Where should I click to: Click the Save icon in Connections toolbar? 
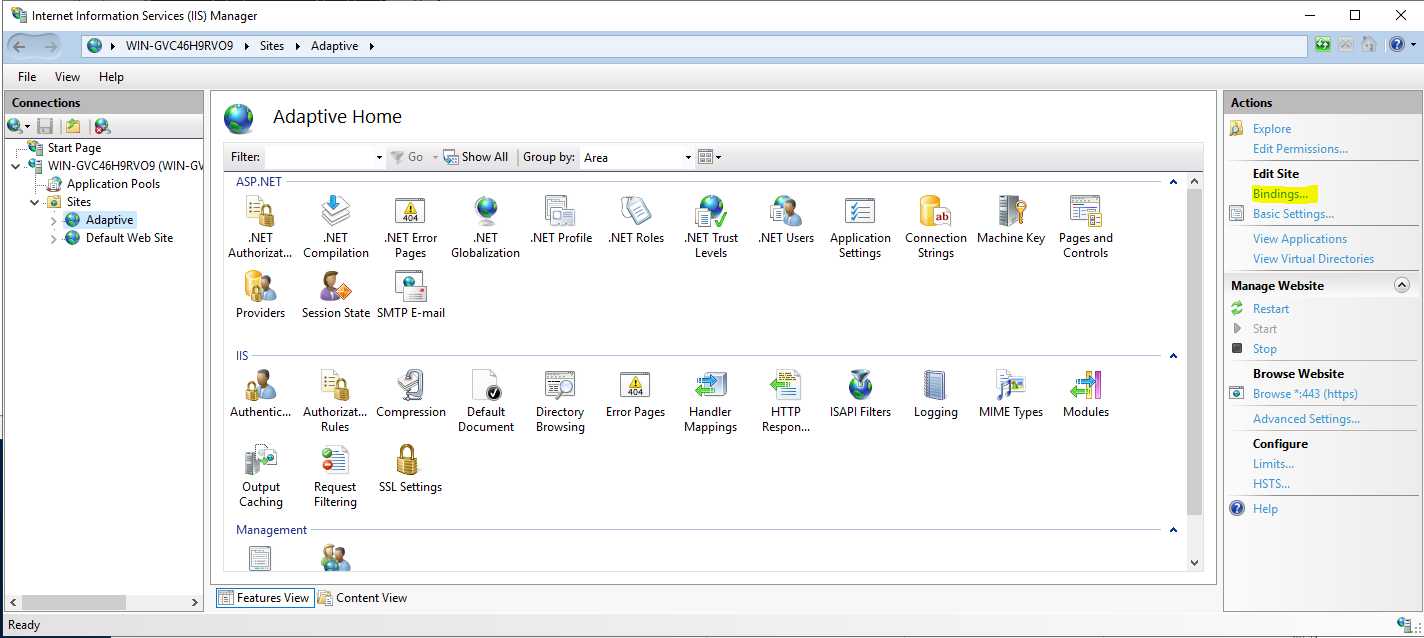pos(45,126)
